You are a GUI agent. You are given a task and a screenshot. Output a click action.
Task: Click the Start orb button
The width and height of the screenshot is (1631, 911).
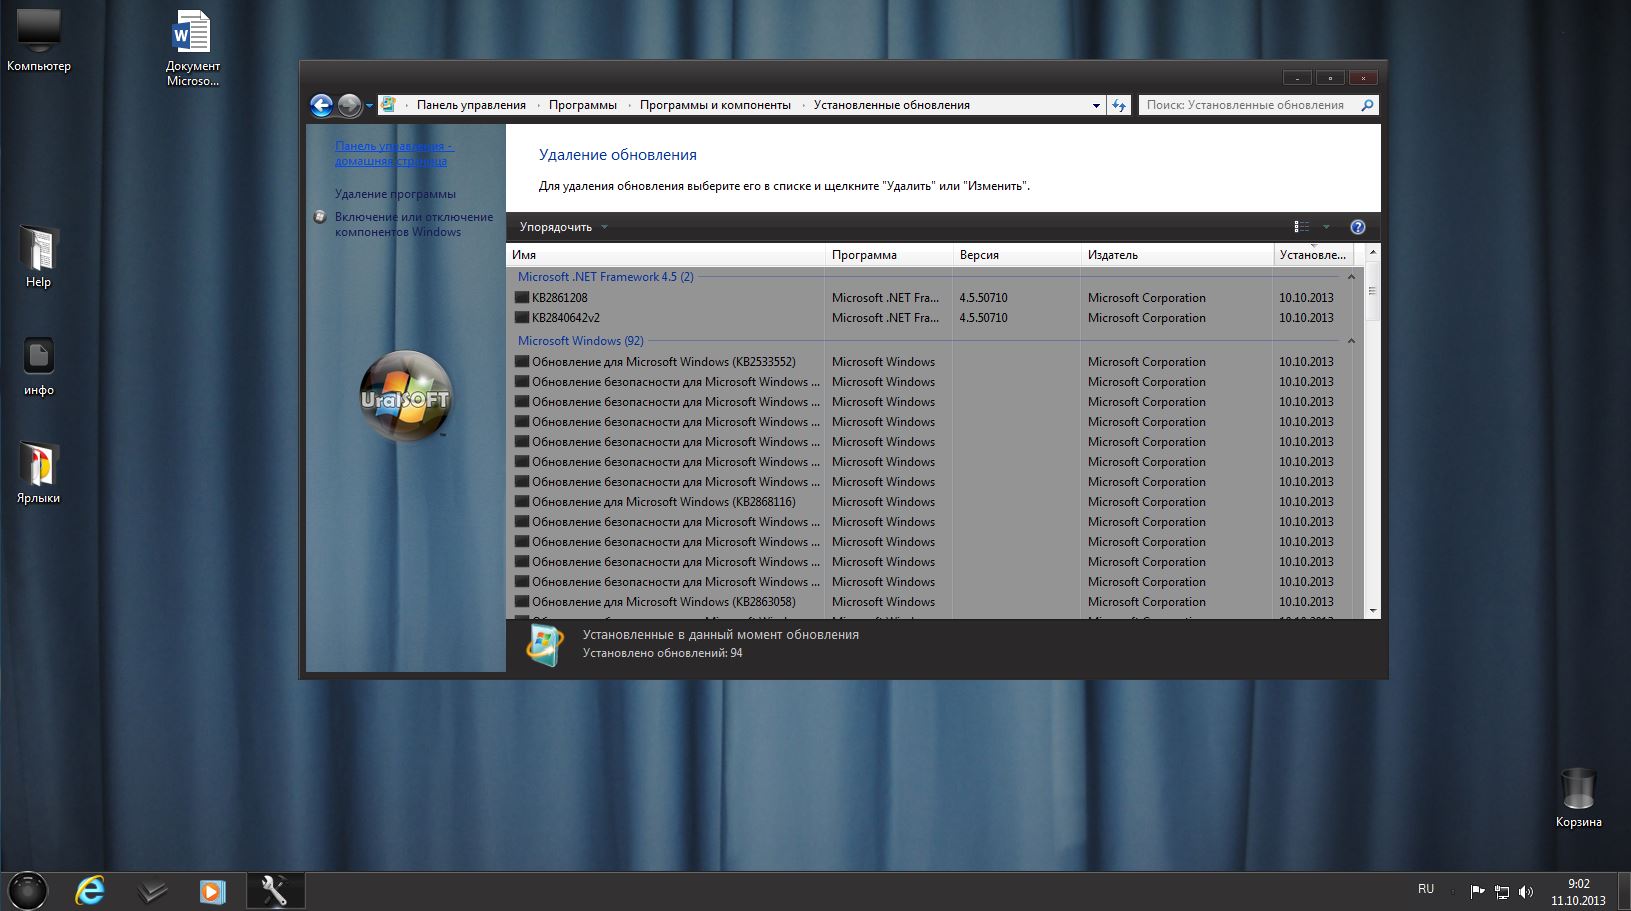(28, 890)
